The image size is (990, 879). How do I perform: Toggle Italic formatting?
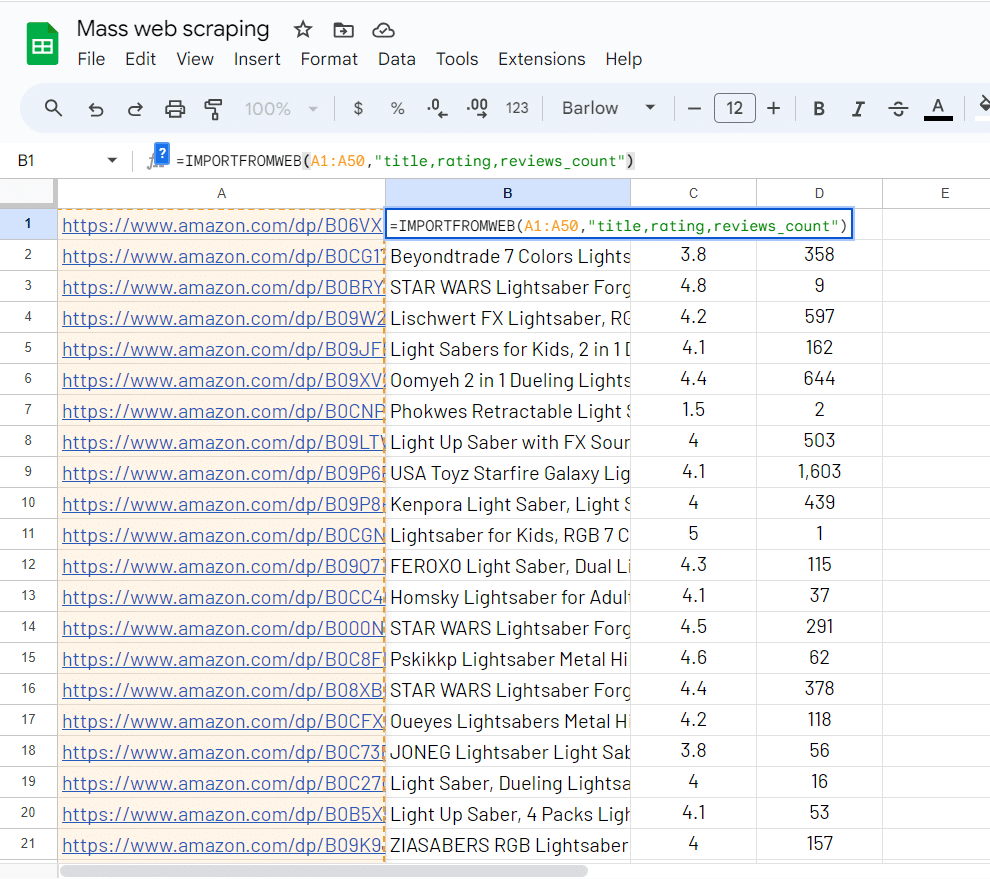coord(857,108)
